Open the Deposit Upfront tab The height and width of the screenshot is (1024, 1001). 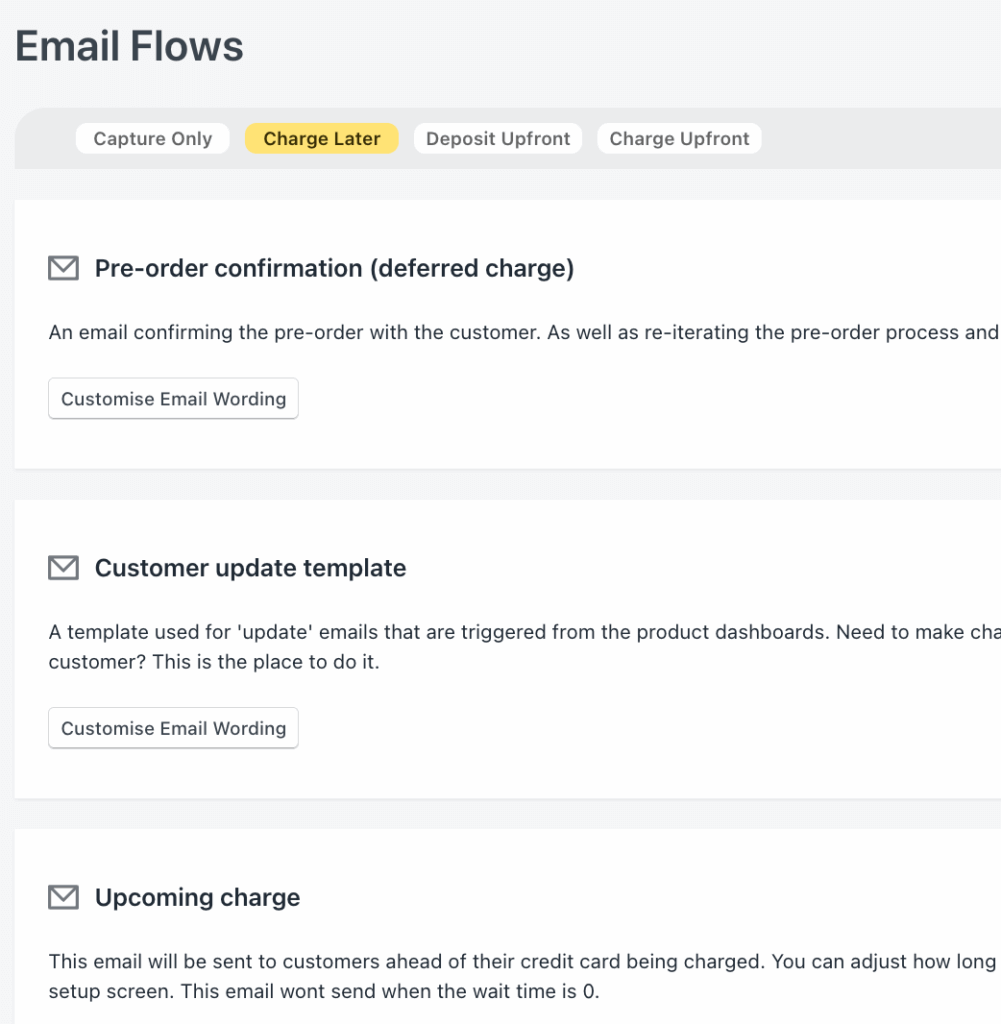tap(498, 139)
